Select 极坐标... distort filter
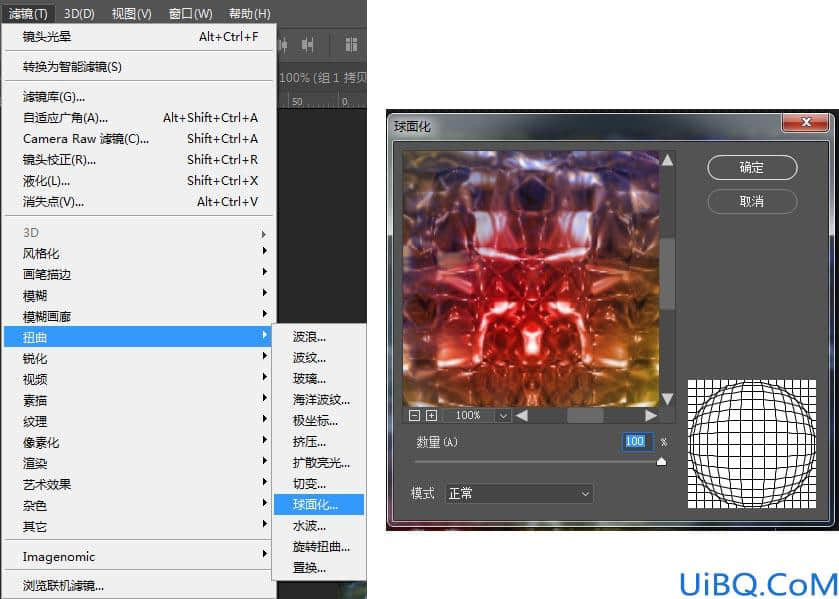 coord(319,421)
